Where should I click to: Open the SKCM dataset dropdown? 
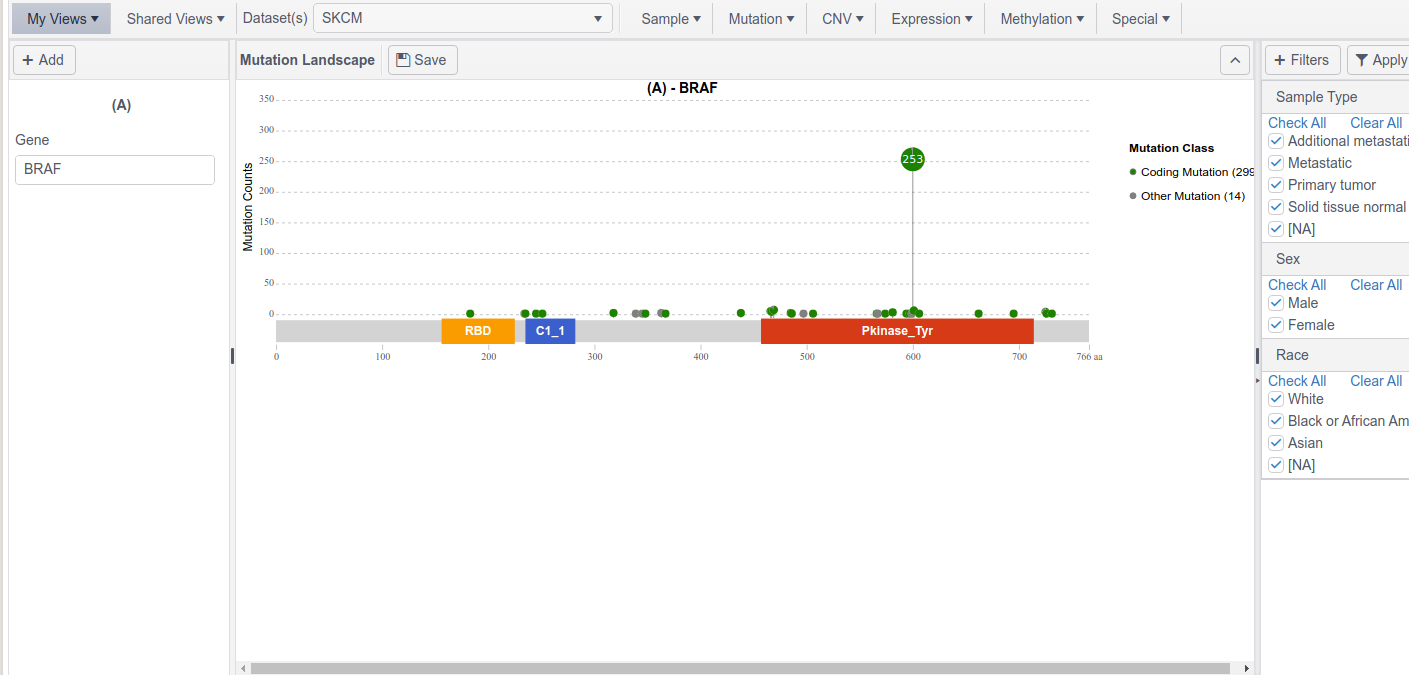(462, 19)
